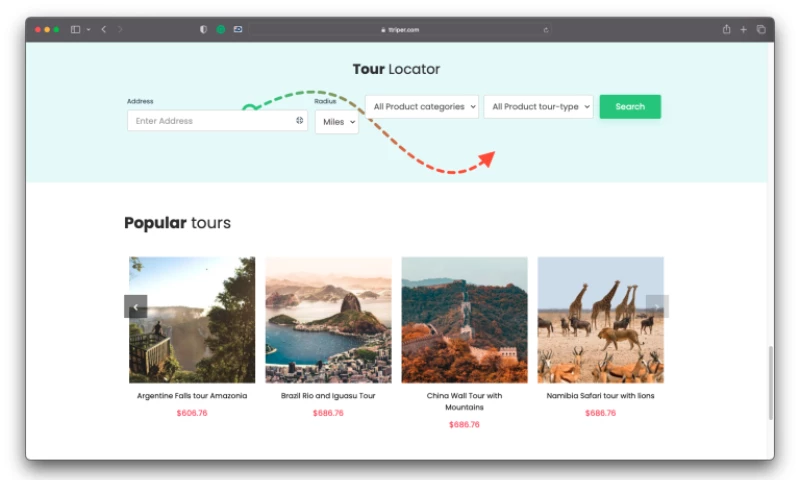Open the Brazil Rio tour image
Viewport: 800px width, 480px height.
328,320
